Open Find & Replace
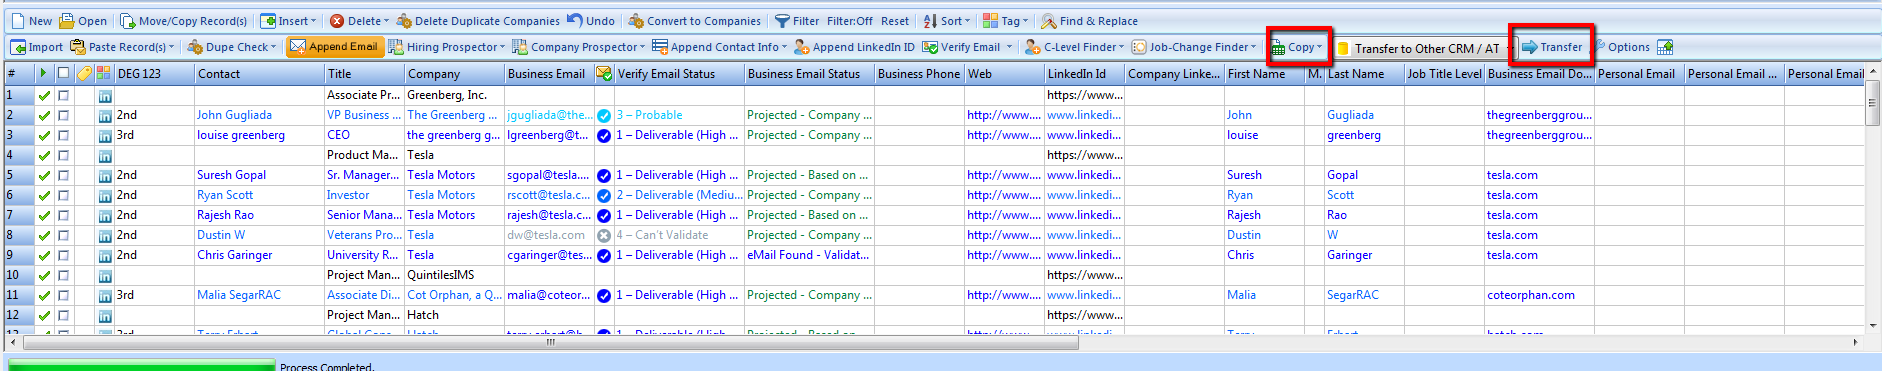Screen dimensions: 1882x371 click(x=1089, y=21)
